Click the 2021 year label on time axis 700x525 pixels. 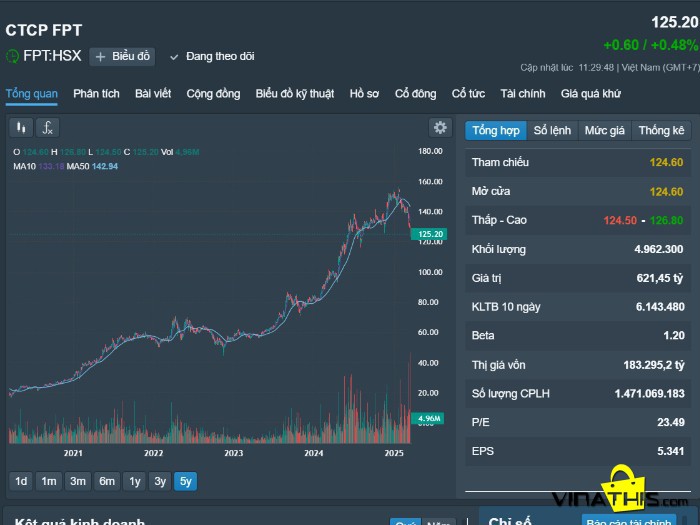click(73, 453)
